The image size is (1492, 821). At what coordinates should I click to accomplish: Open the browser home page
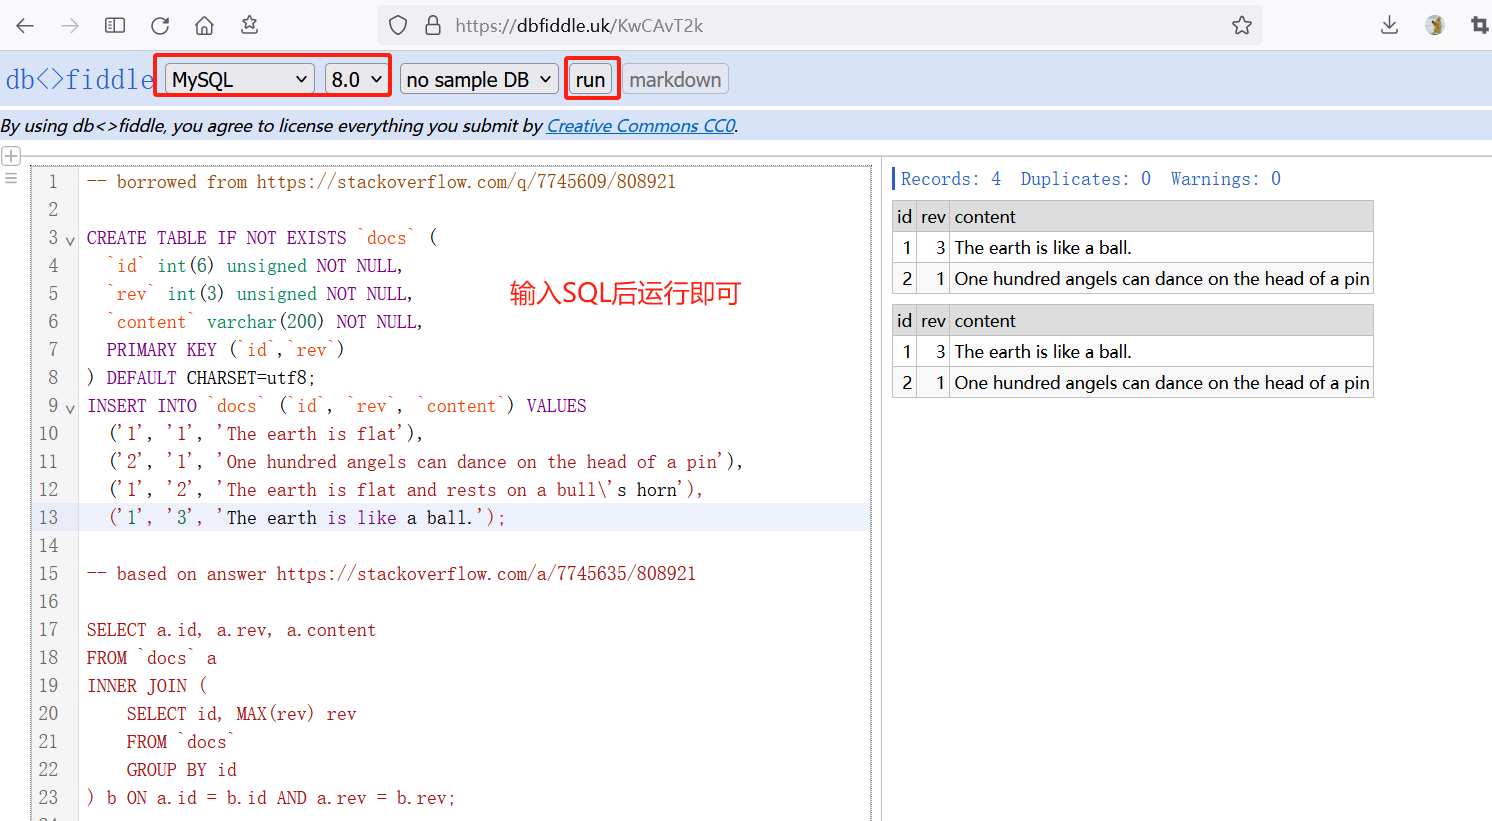pos(204,25)
